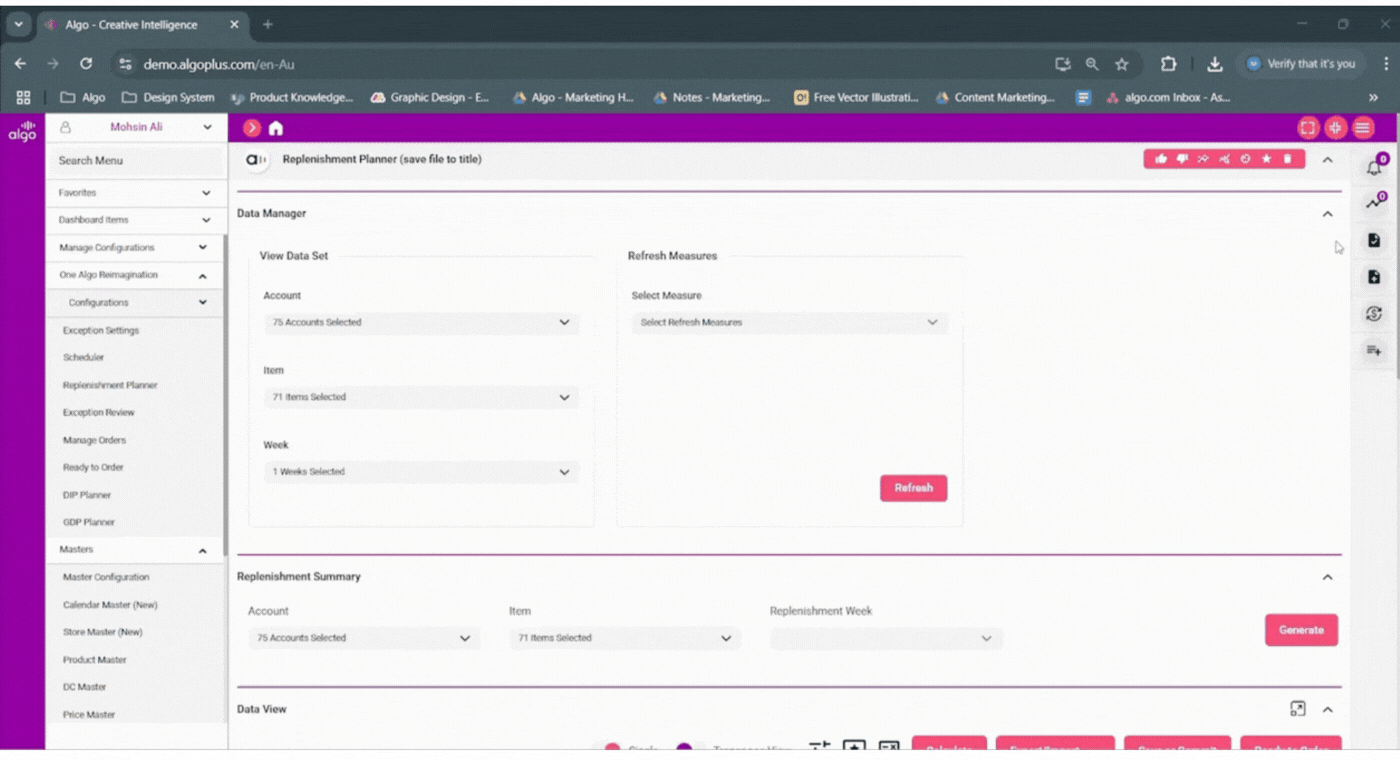This screenshot has width=1400, height=760.
Task: Click Verify that it's you button
Action: coord(1300,64)
